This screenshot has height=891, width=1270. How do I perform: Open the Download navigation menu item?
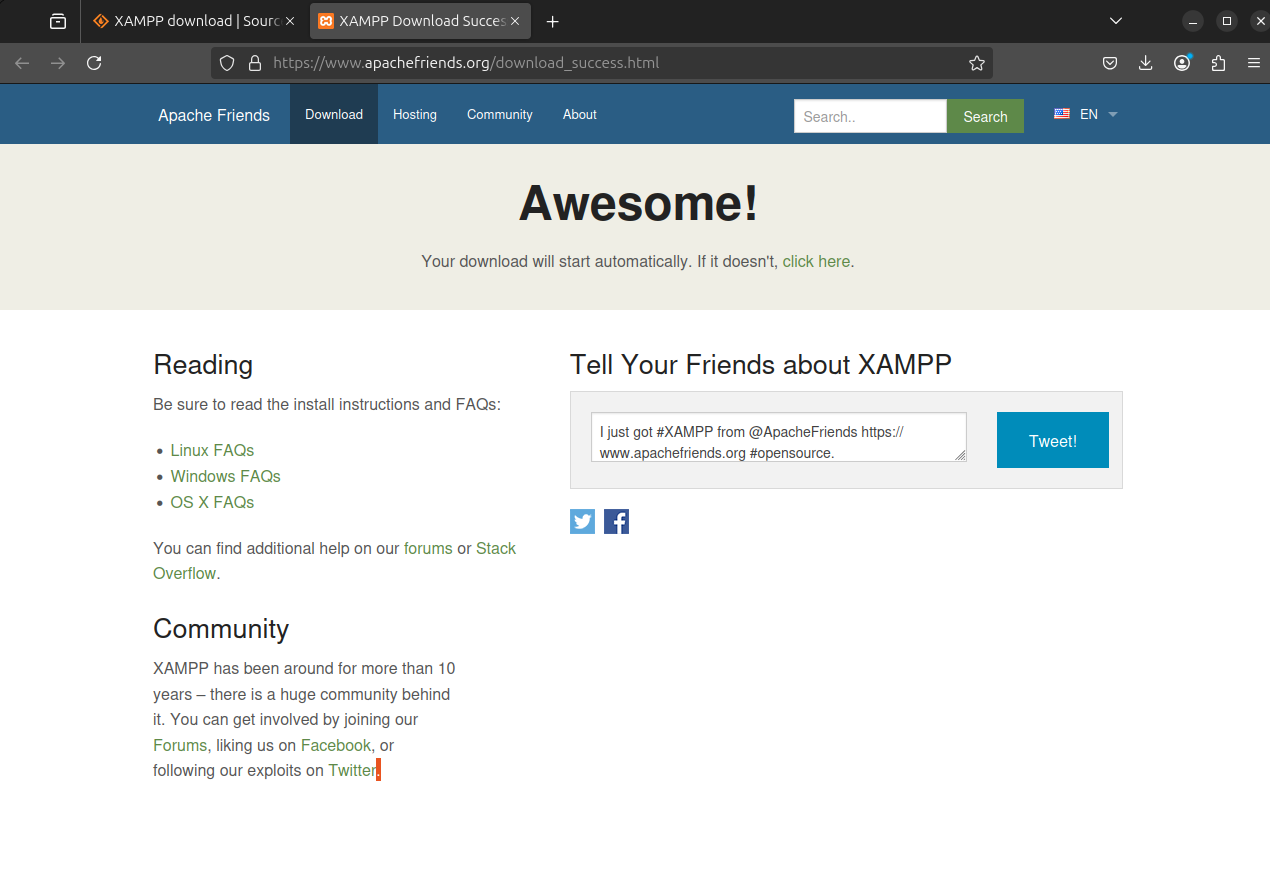[x=334, y=114]
